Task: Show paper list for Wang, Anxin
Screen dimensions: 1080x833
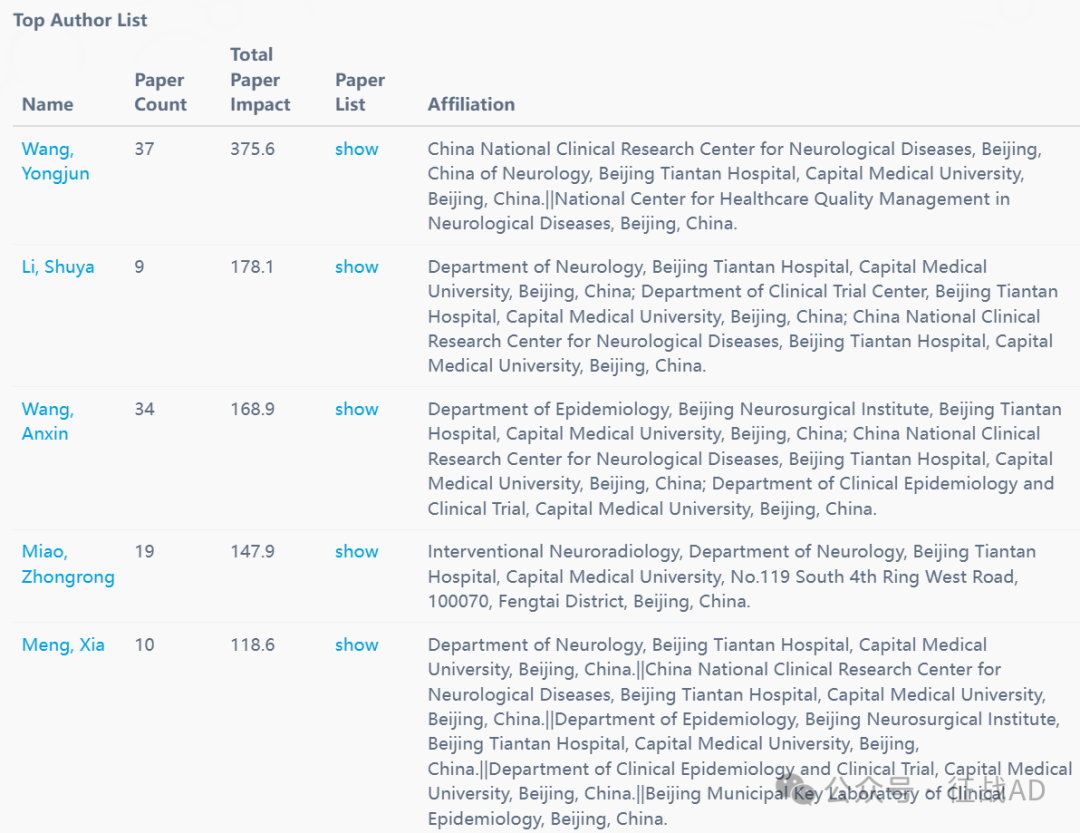Action: [357, 409]
